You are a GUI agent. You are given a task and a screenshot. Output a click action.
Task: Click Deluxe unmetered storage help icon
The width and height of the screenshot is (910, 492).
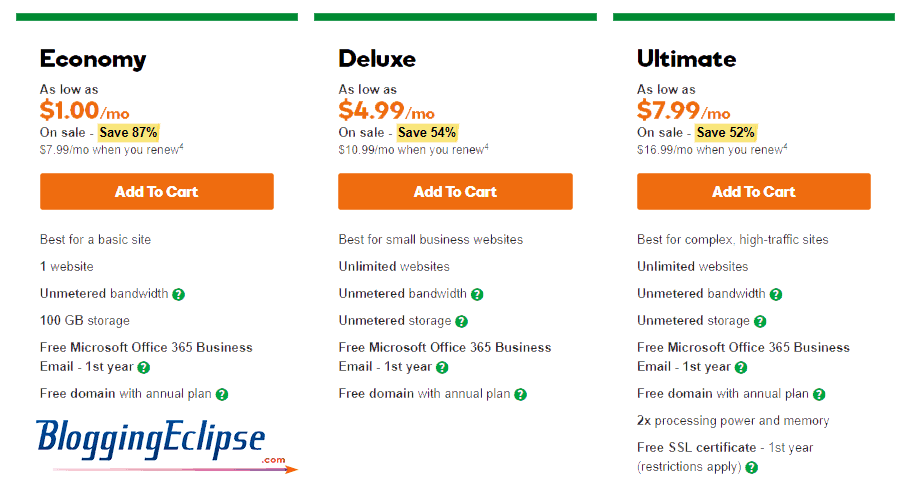(x=461, y=321)
